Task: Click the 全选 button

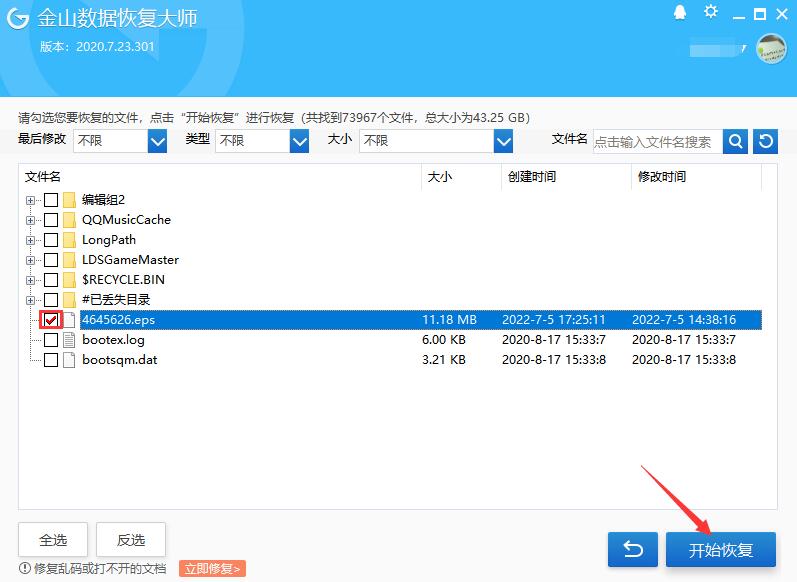Action: (53, 539)
